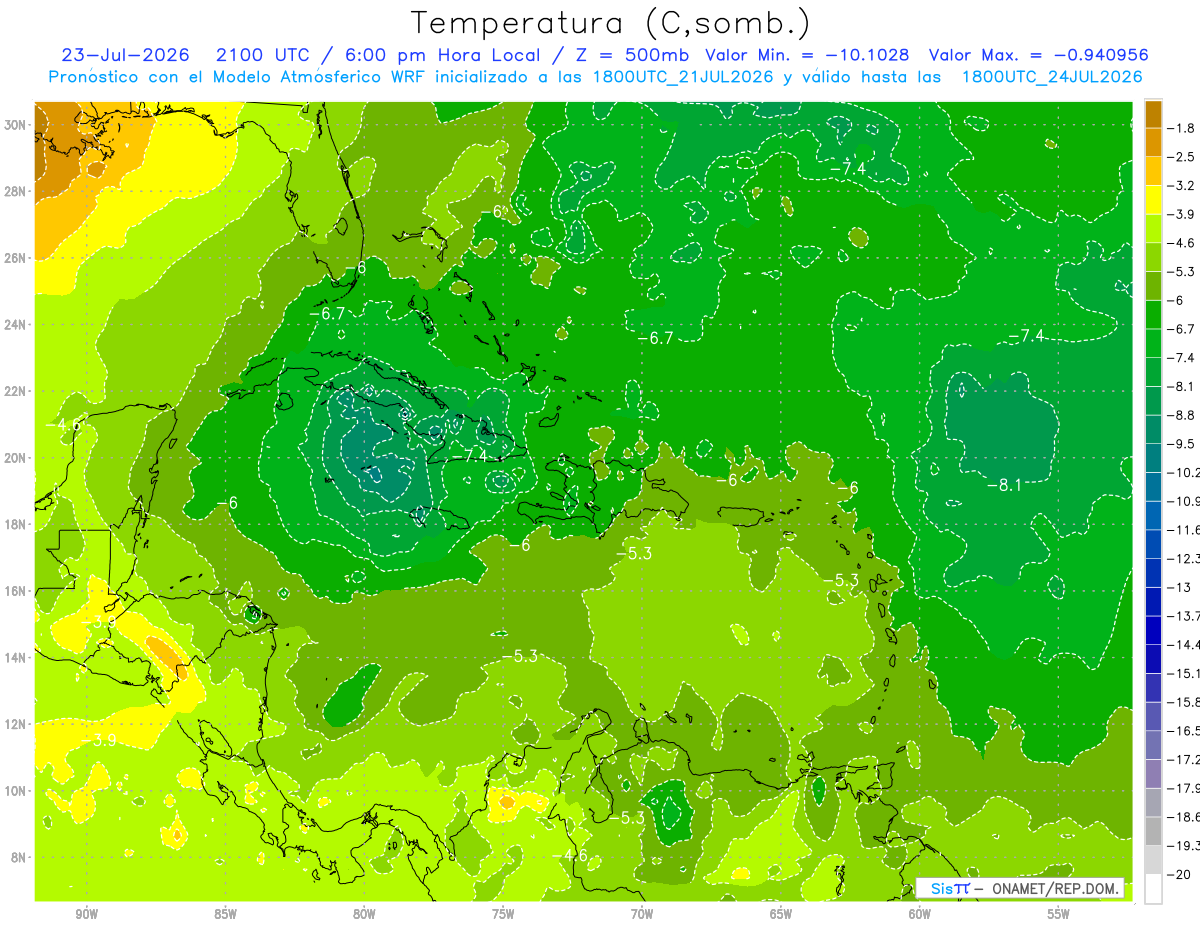Click the valid-until time '1800UTC_24JUL2026'
The height and width of the screenshot is (927, 1200).
1052,77
